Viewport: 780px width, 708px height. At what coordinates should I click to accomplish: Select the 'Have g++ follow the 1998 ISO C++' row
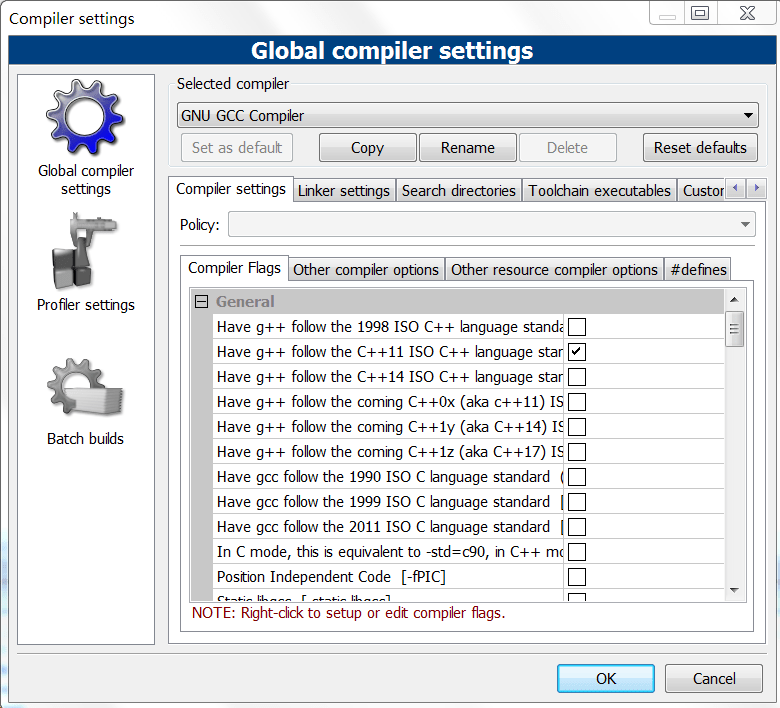point(468,327)
